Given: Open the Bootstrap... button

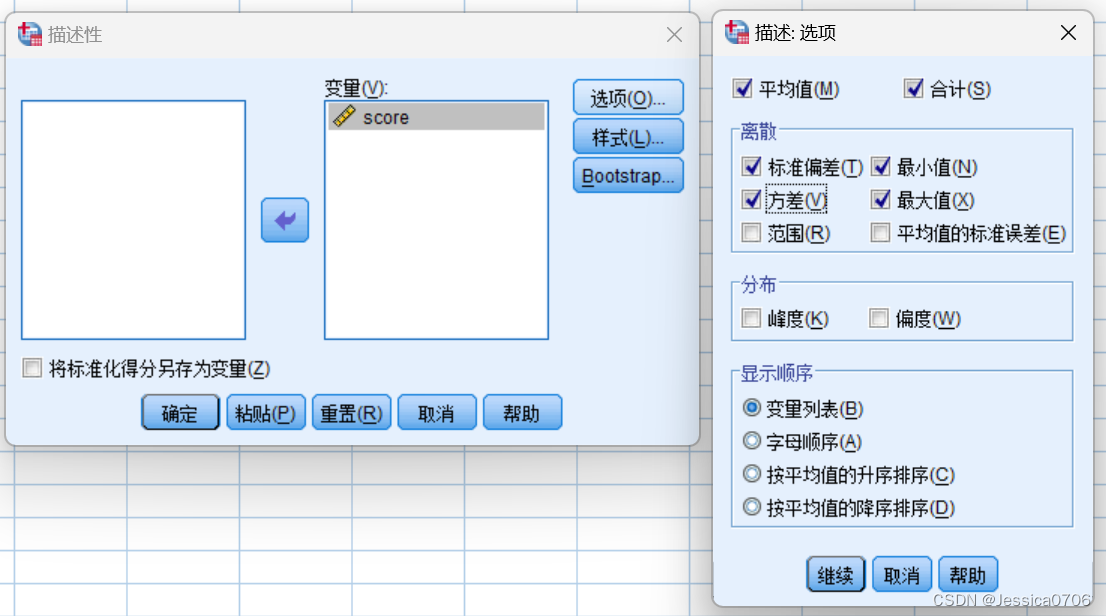Looking at the screenshot, I should [628, 175].
